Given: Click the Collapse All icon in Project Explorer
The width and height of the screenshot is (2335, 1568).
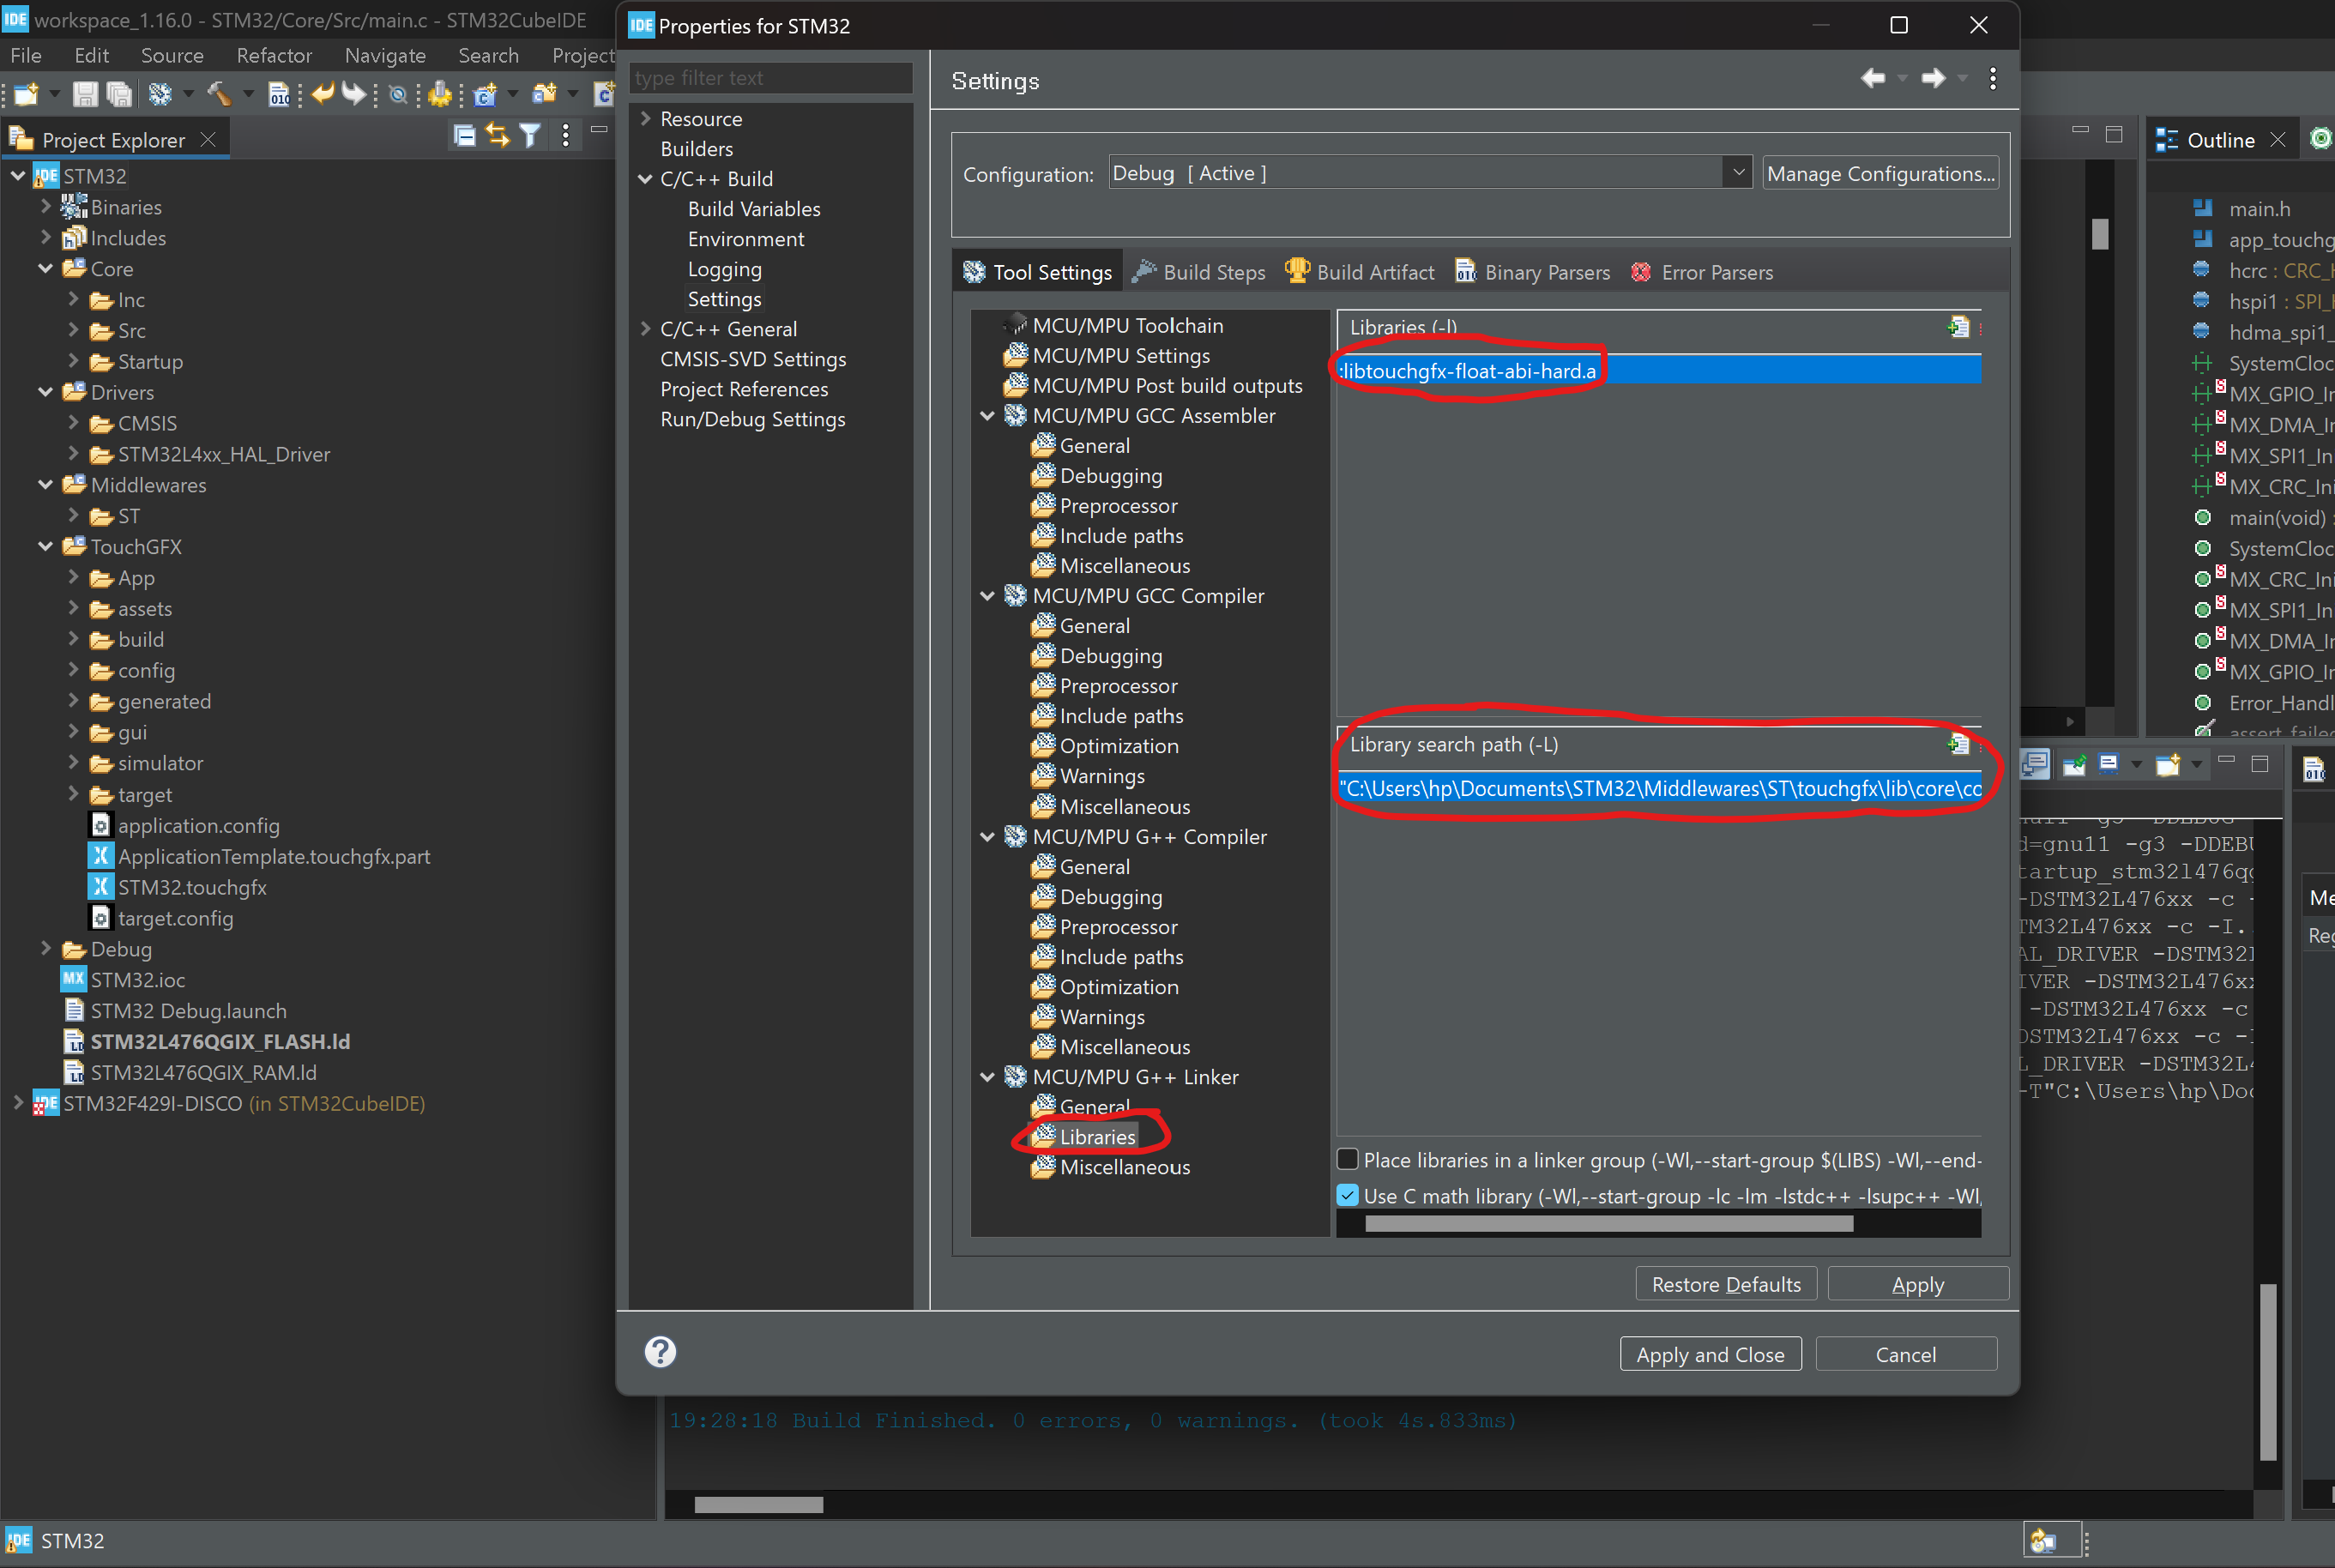Looking at the screenshot, I should [464, 137].
